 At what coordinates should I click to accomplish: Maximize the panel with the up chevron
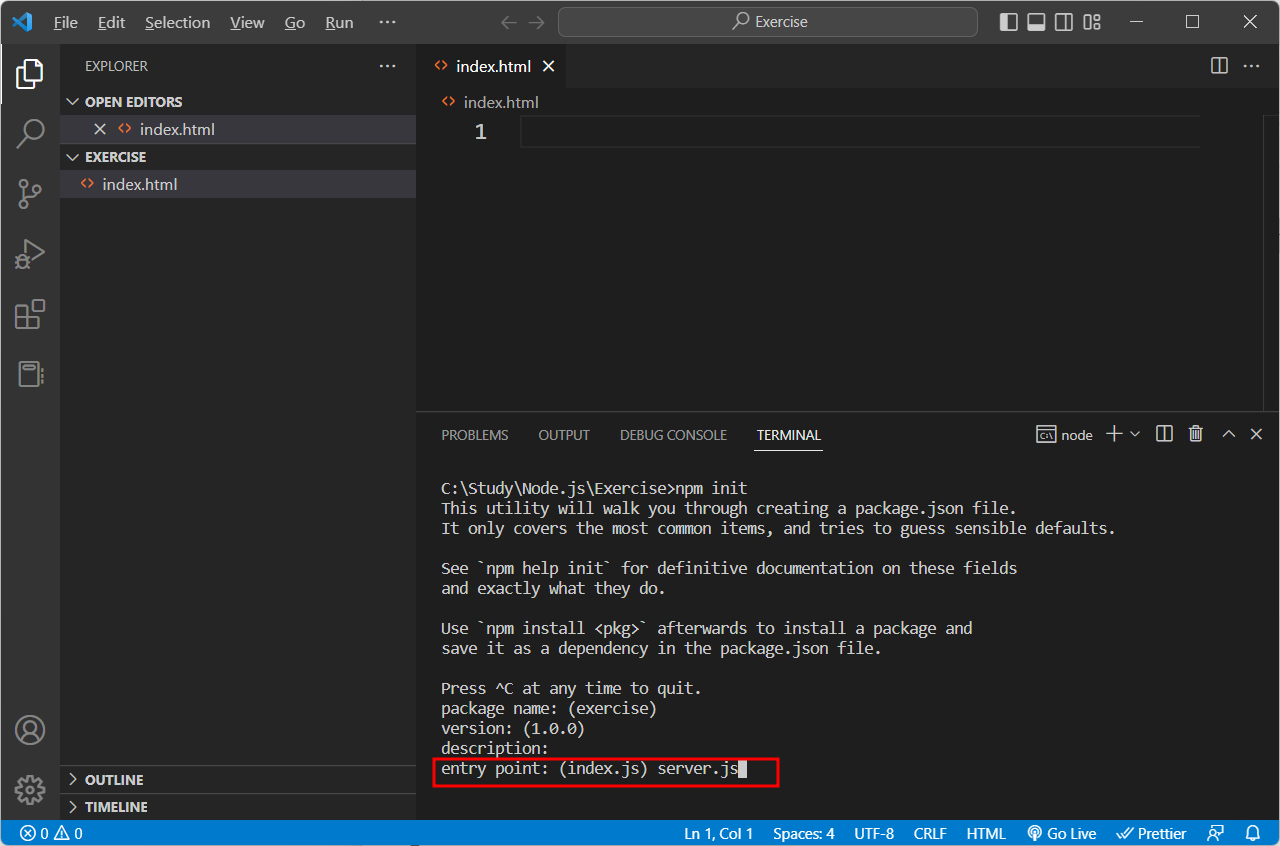click(1229, 434)
